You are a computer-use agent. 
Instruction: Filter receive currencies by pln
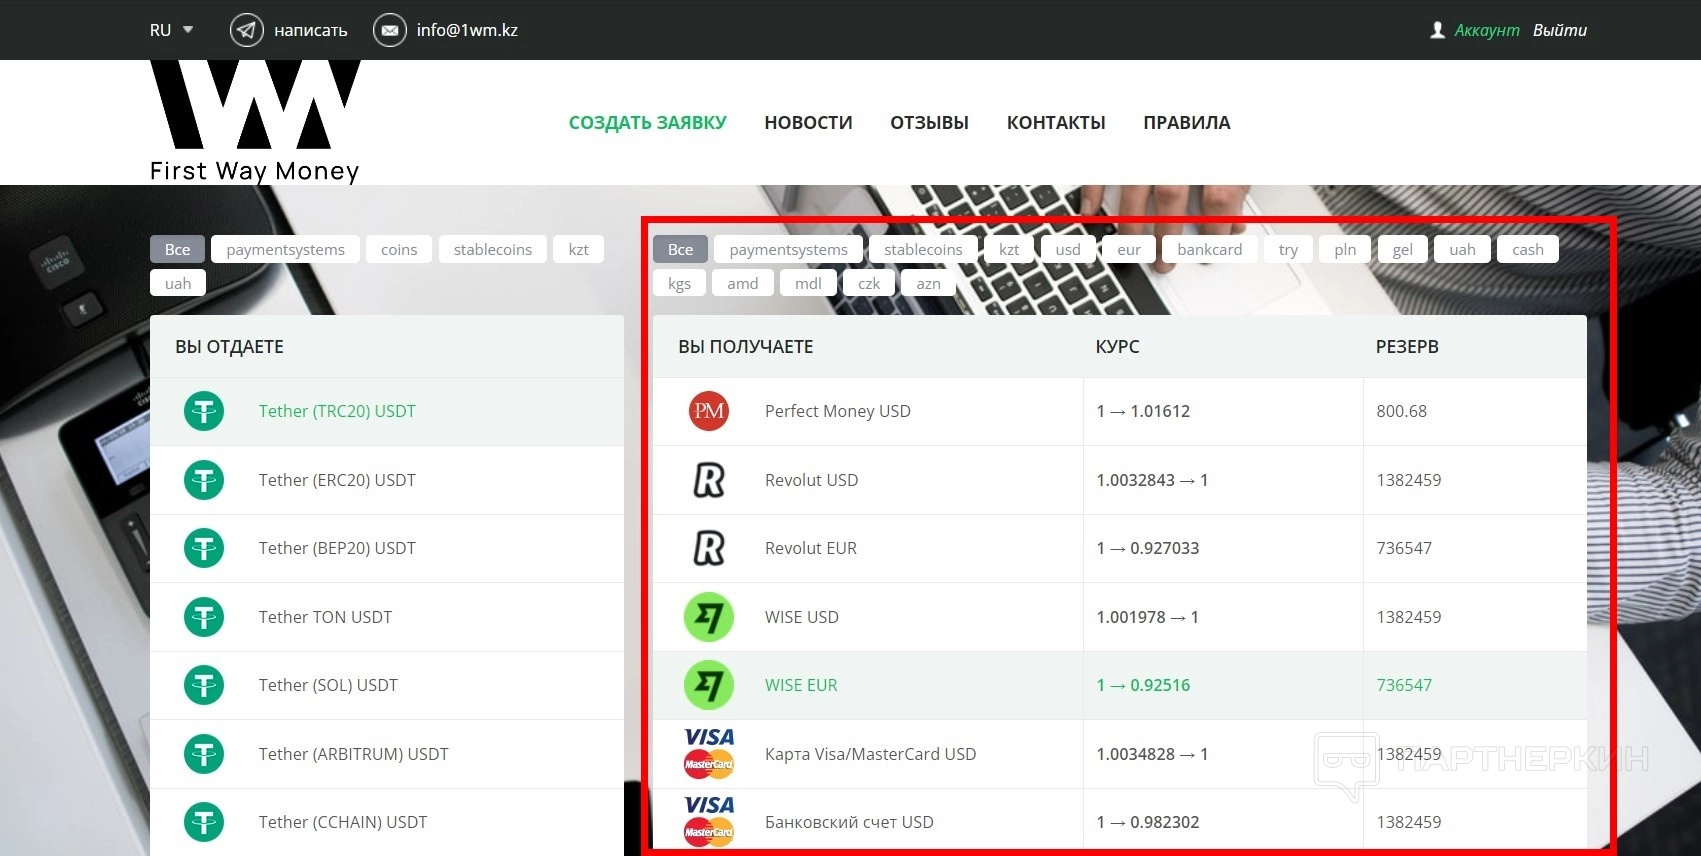tap(1345, 249)
